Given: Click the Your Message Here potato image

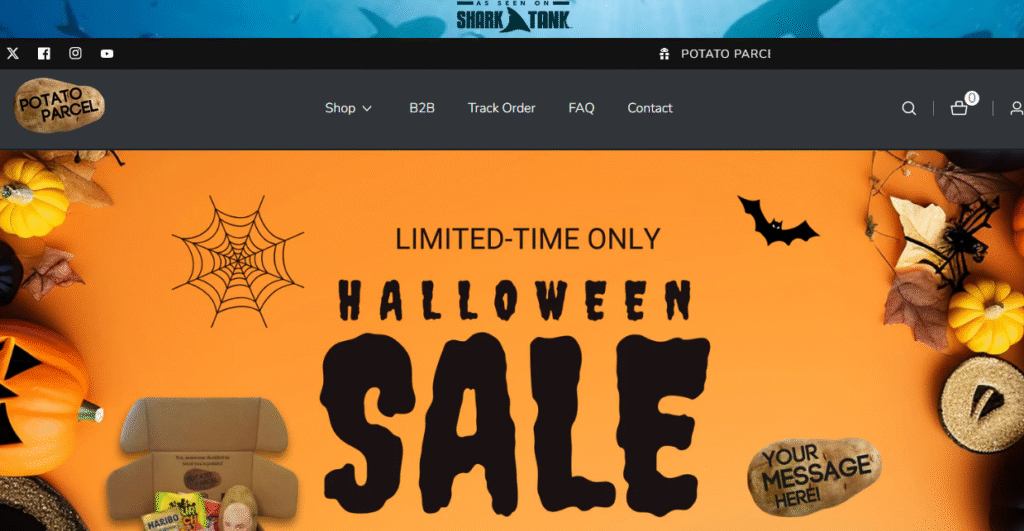Looking at the screenshot, I should [814, 477].
